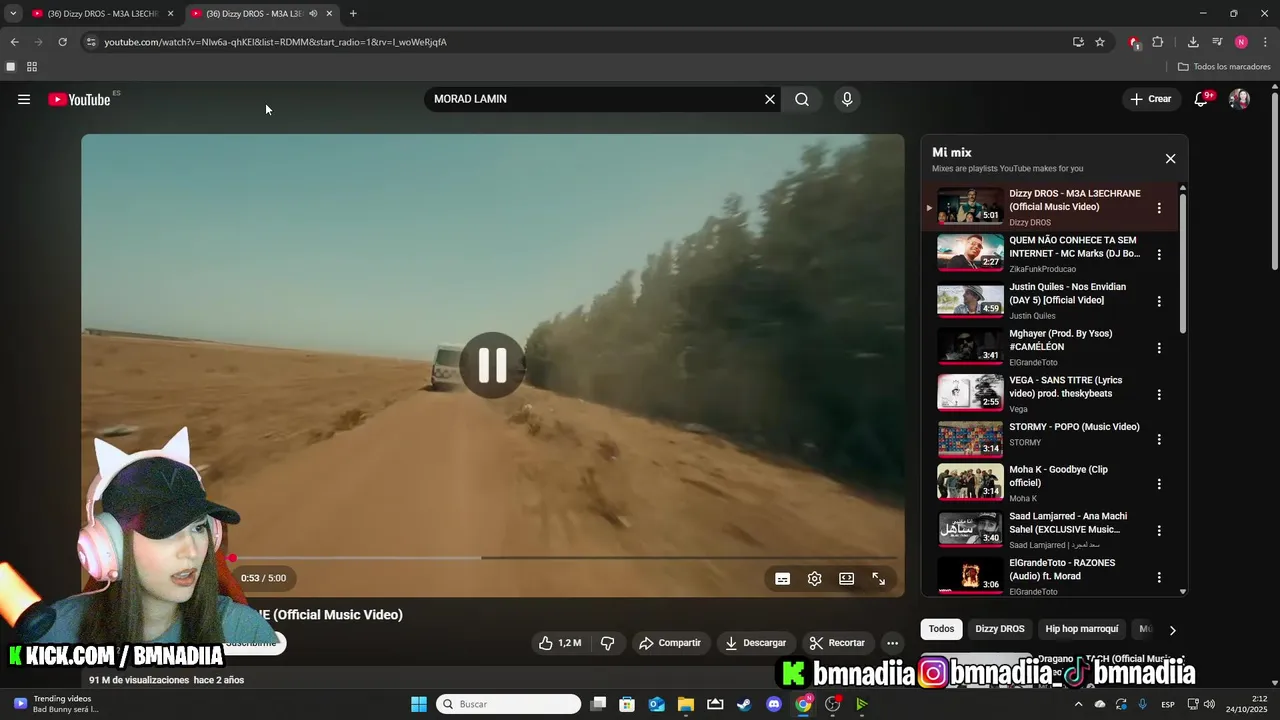Open a new browser tab
Image resolution: width=1280 pixels, height=720 pixels.
353,14
